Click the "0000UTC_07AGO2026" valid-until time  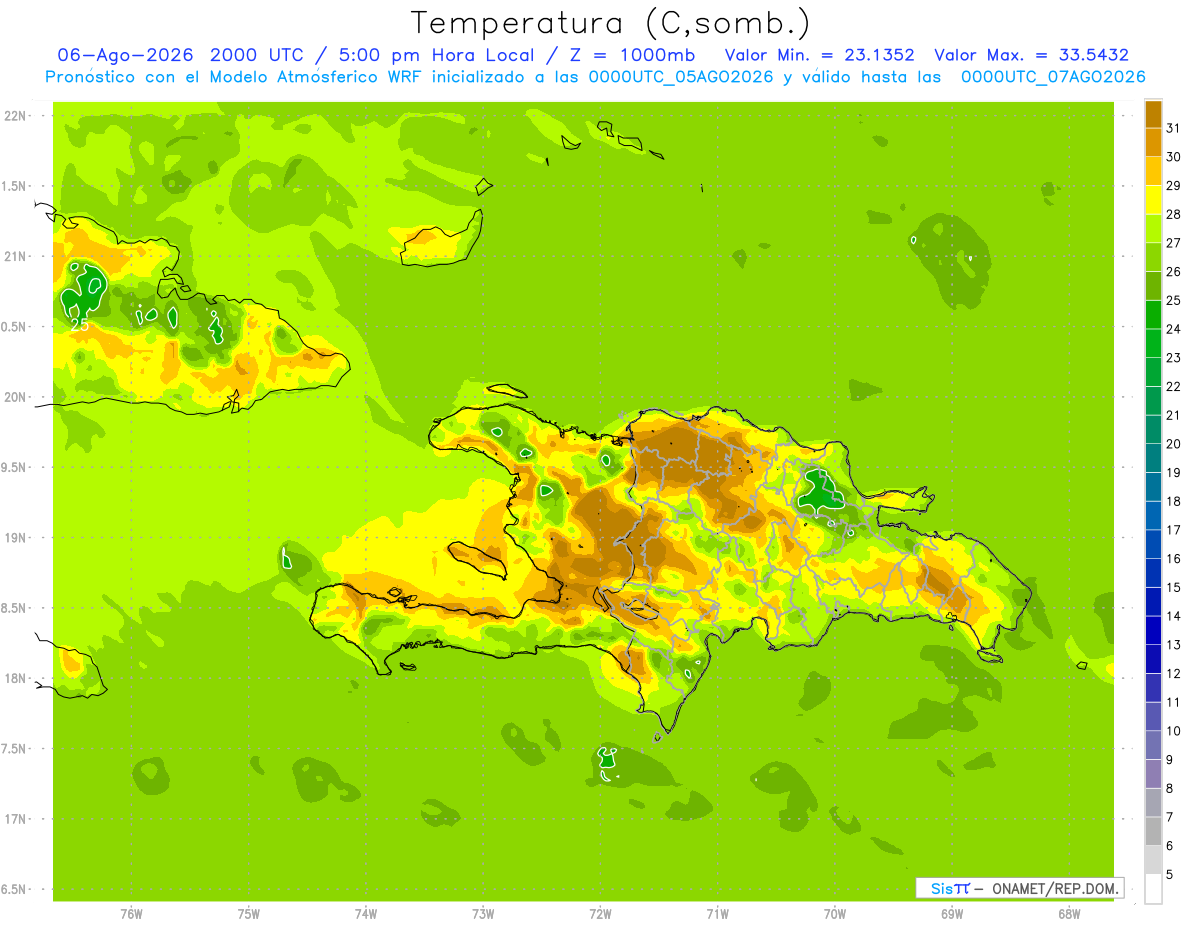click(x=1053, y=77)
